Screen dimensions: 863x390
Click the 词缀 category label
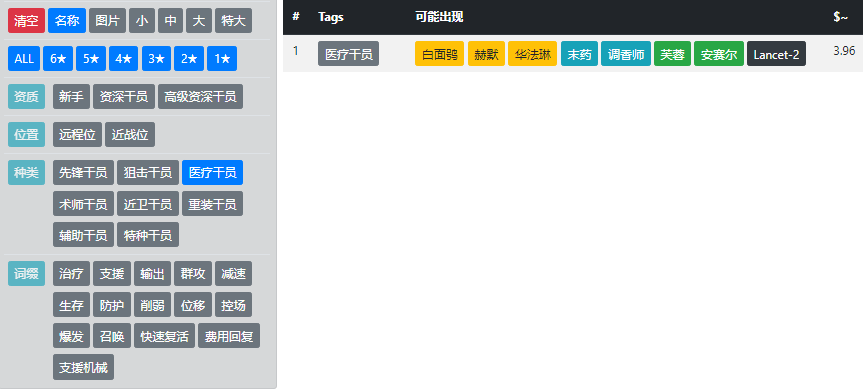click(26, 273)
